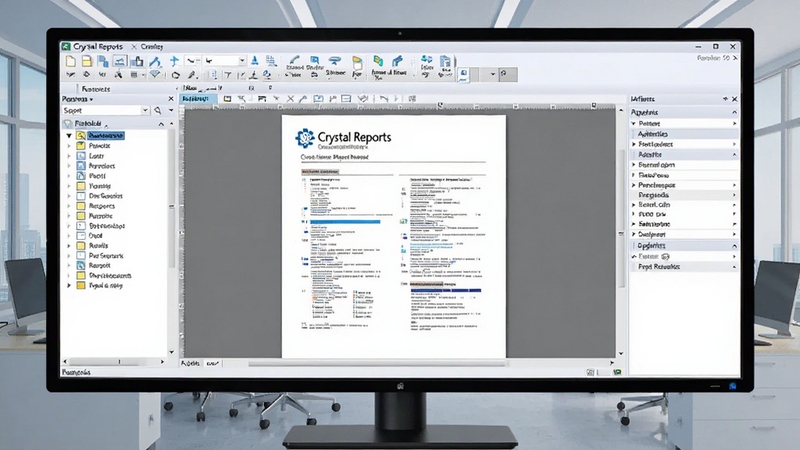This screenshot has height=450, width=800.
Task: Close the left panel with its X button
Action: pos(171,98)
